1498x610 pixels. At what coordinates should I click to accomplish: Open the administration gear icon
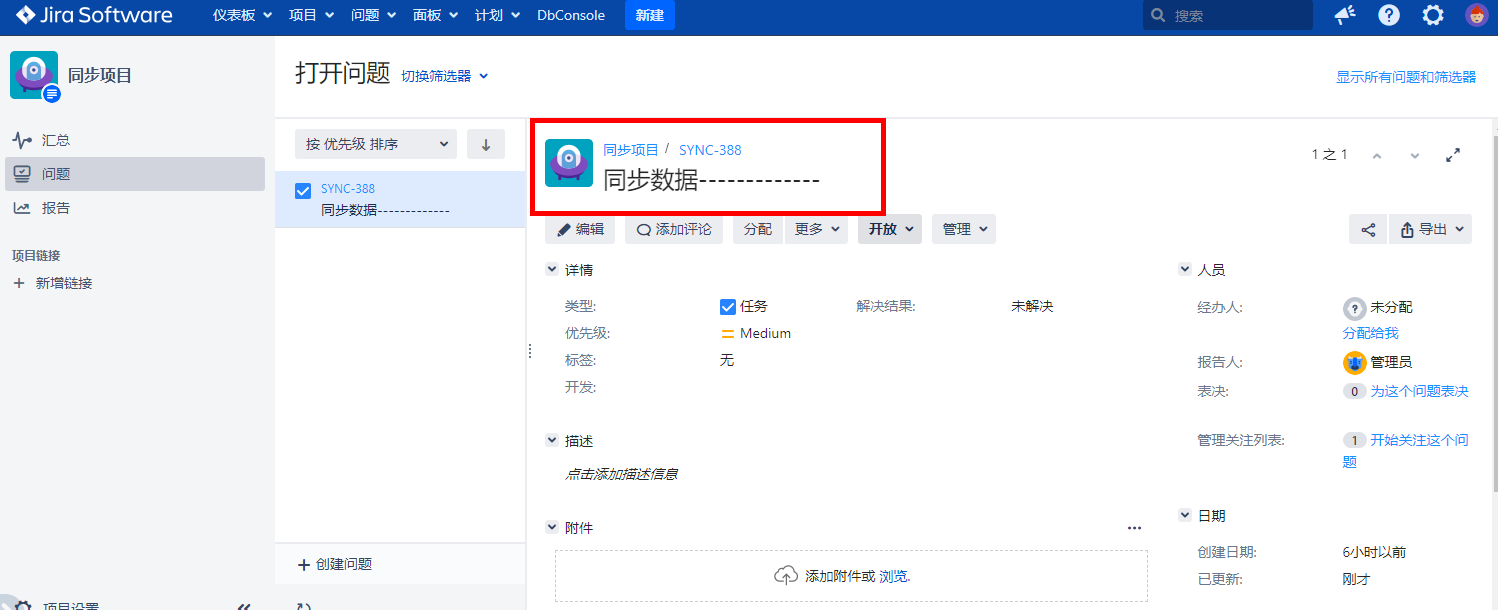coord(1433,15)
